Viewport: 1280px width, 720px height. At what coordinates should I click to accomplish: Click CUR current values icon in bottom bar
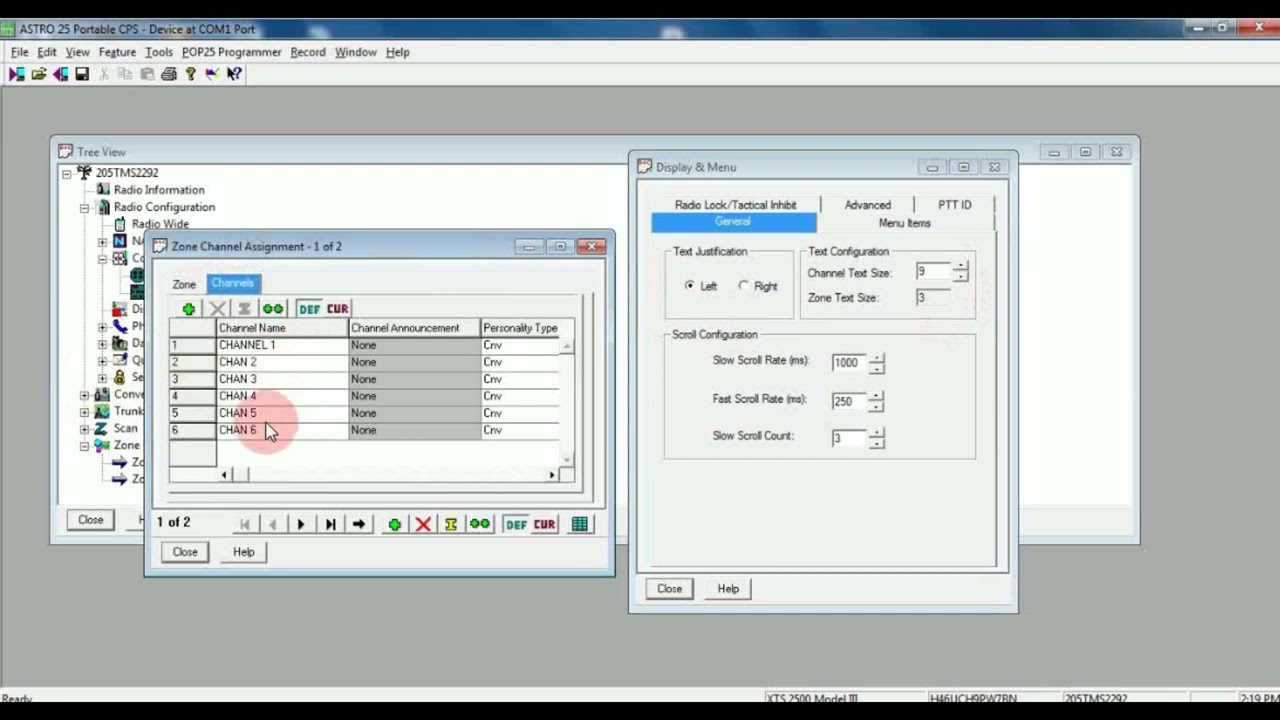544,524
